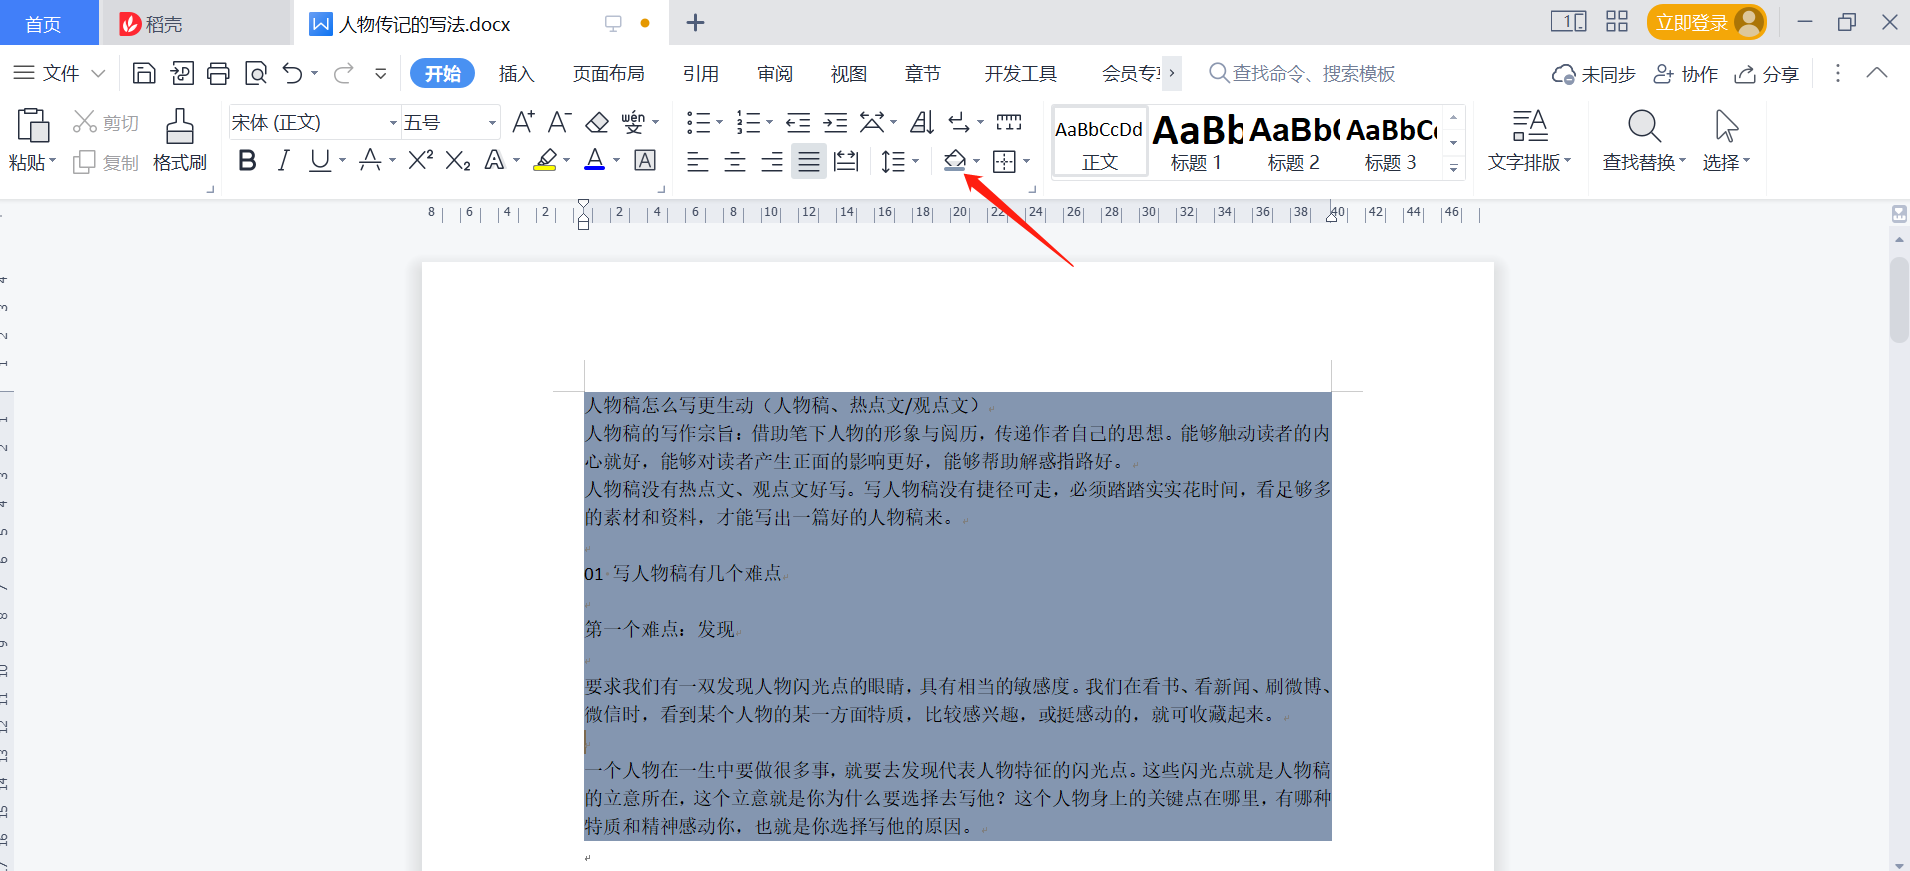1910x871 pixels.
Task: Open new document tab plus
Action: pos(696,23)
